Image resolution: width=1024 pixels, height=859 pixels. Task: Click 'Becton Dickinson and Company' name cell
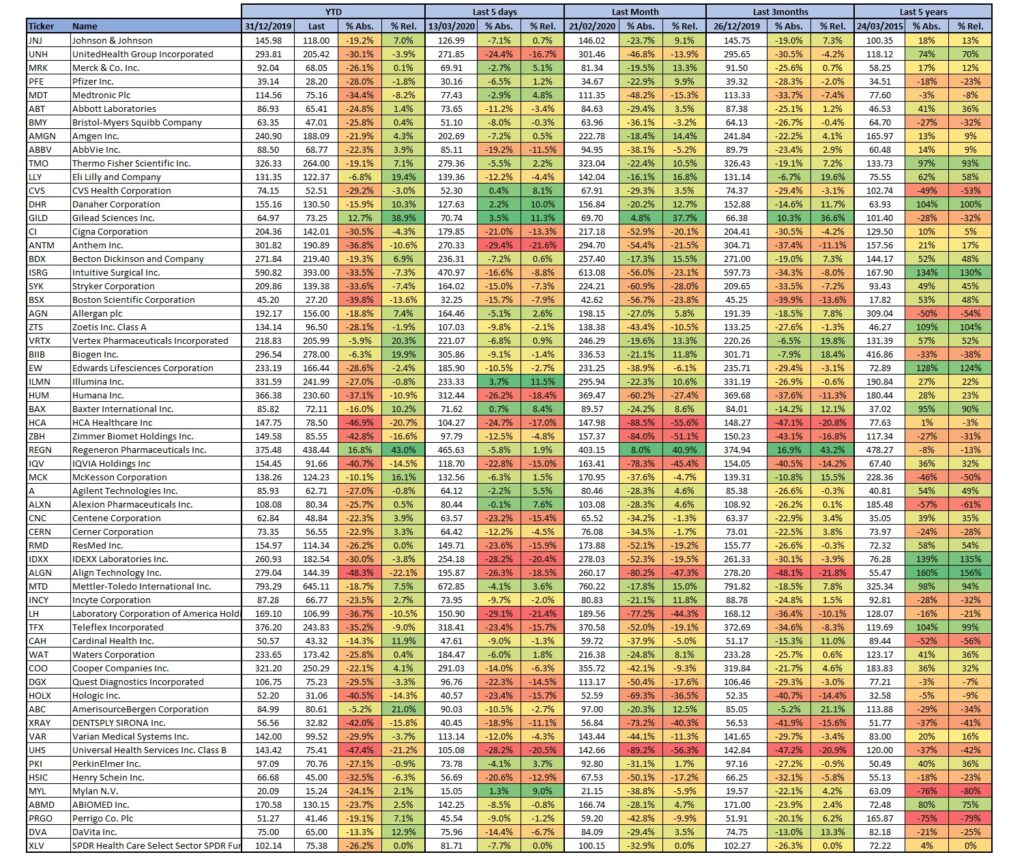click(155, 259)
